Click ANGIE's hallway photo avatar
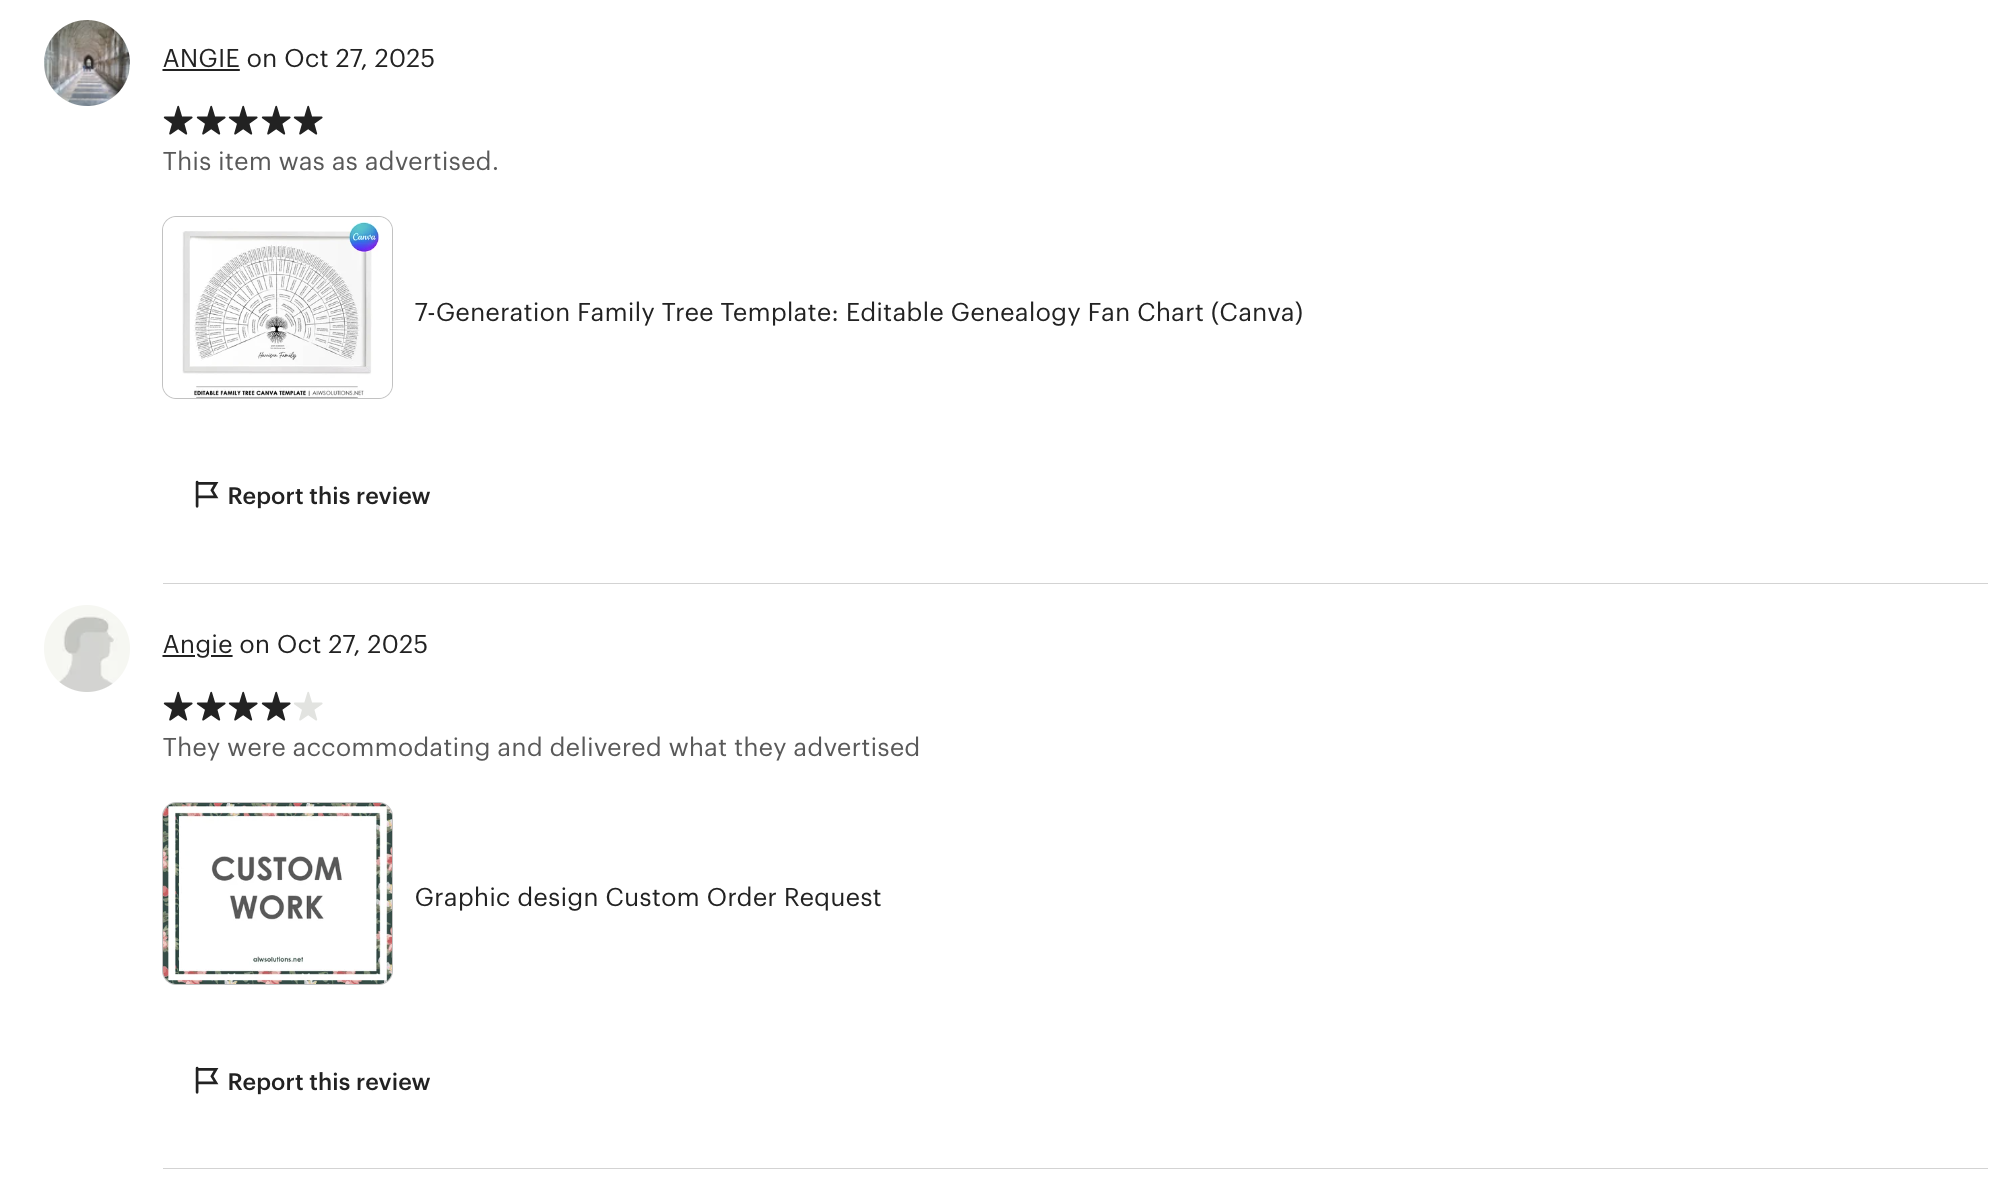The image size is (2010, 1178). pos(87,63)
